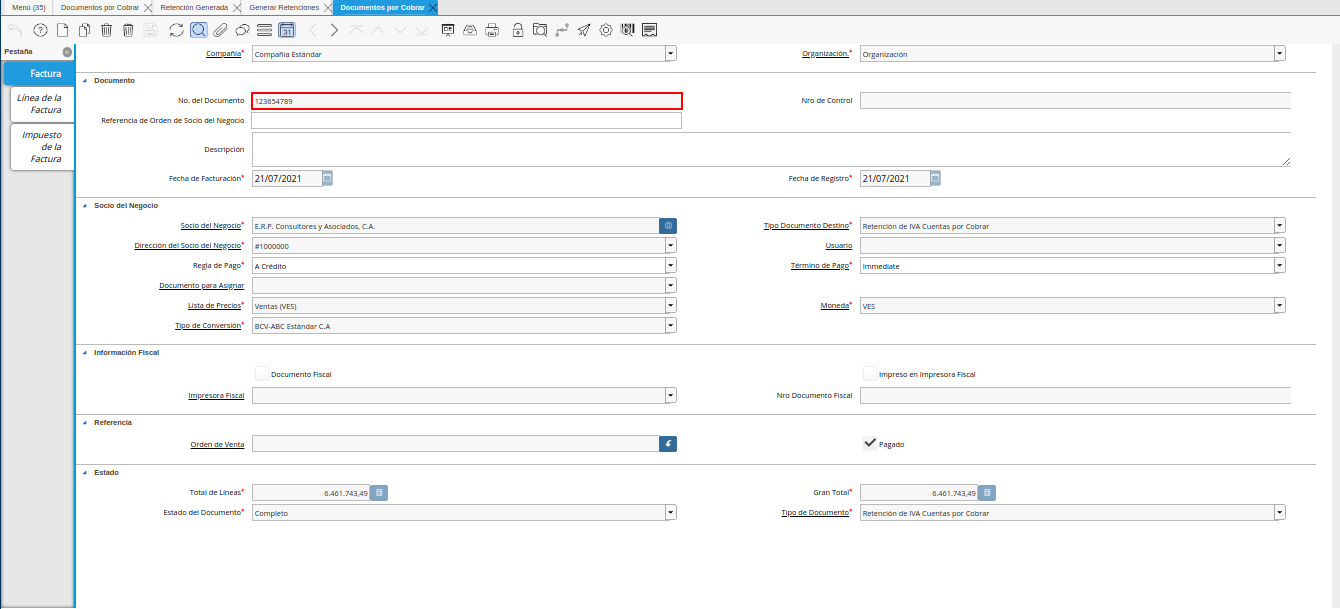This screenshot has height=609, width=1340.
Task: Open the Impuesto de la Factura side tab
Action: pos(44,147)
